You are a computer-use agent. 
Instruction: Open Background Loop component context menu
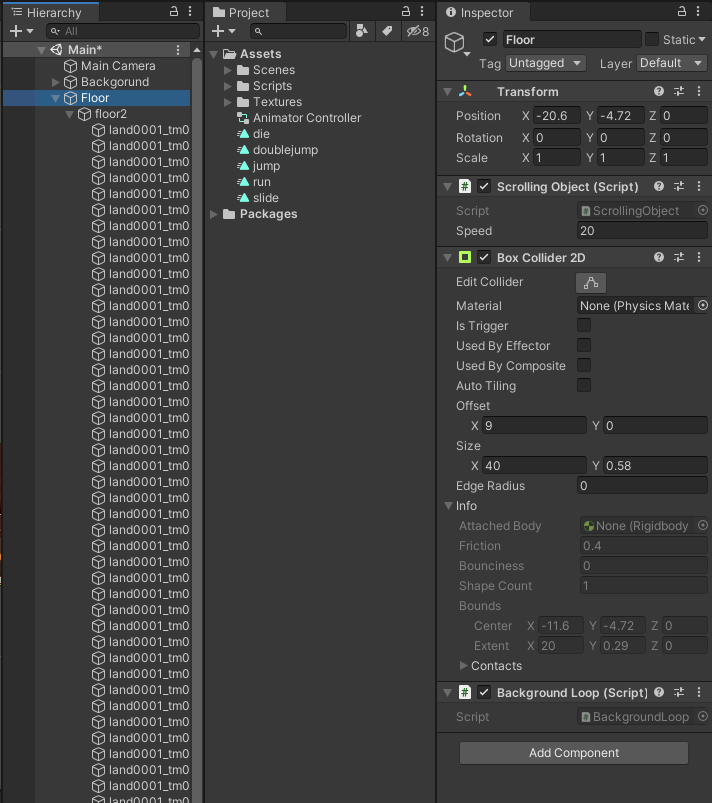699,692
